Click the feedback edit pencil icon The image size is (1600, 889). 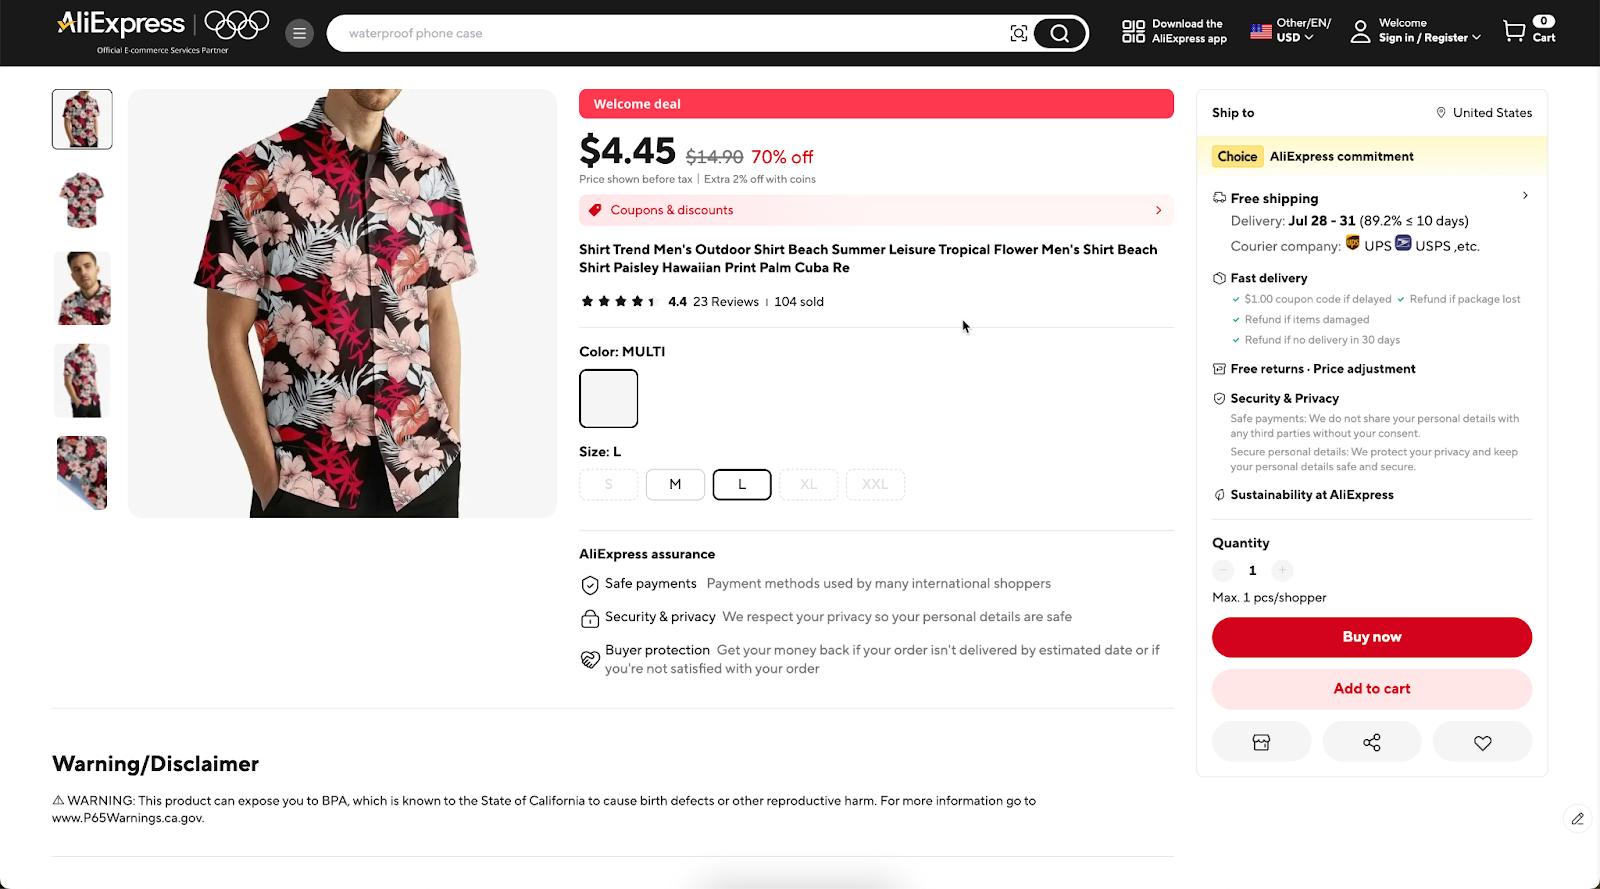click(1577, 818)
